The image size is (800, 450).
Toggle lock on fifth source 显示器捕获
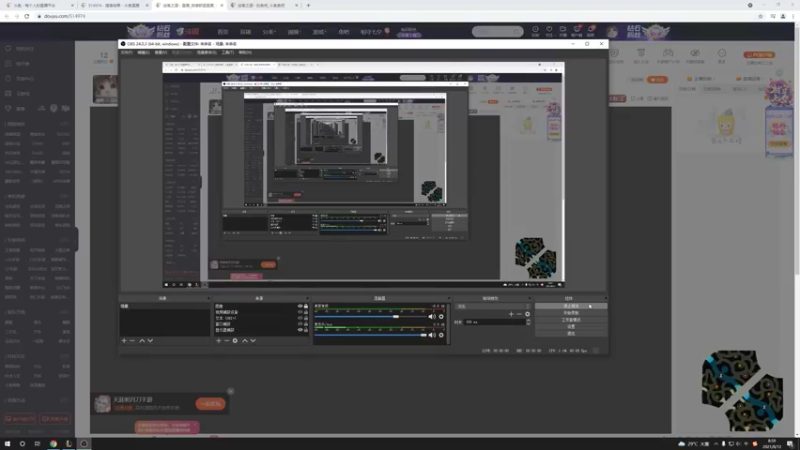(306, 330)
